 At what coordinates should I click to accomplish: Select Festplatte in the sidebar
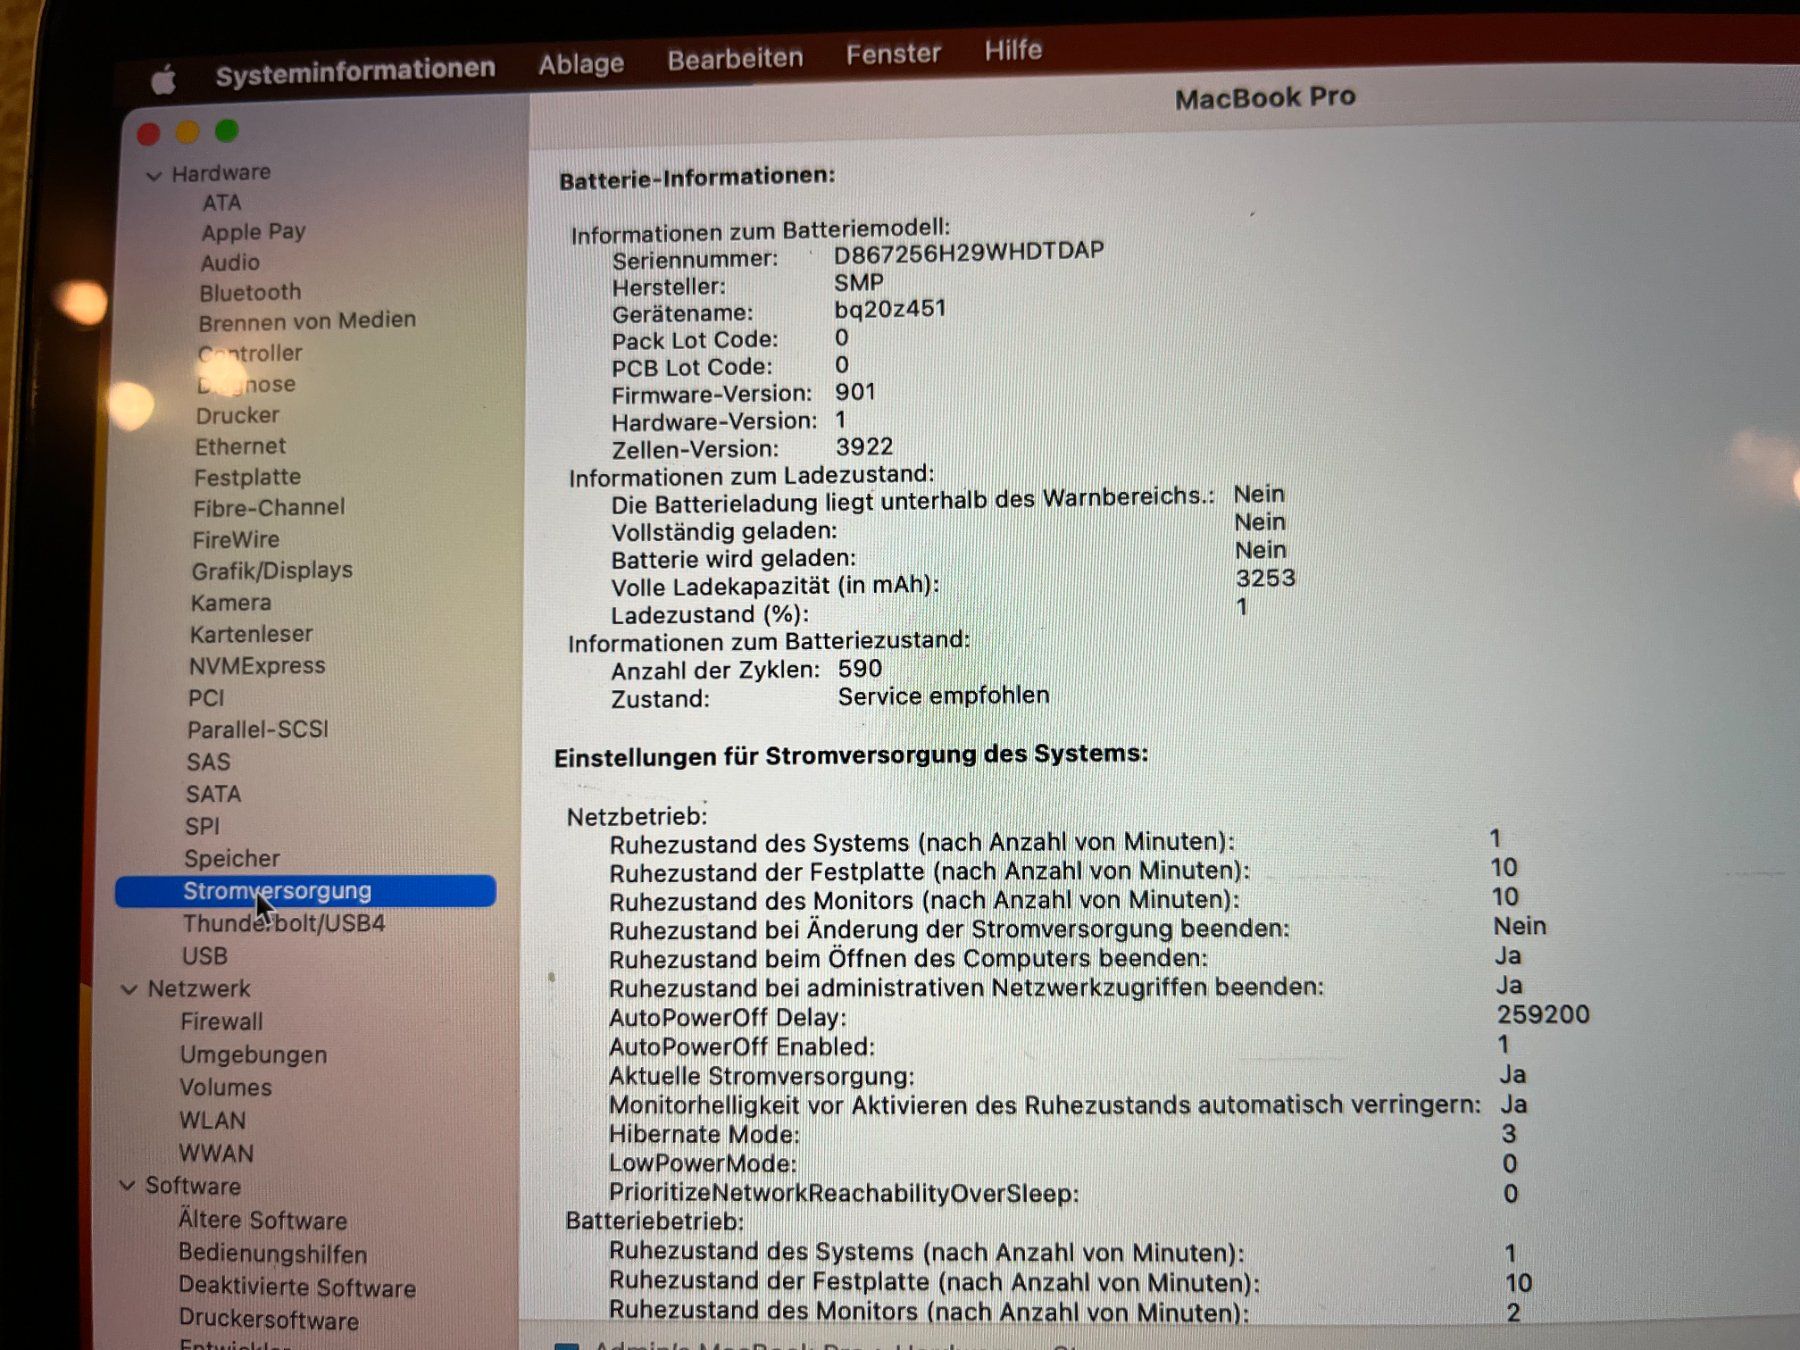tap(247, 477)
